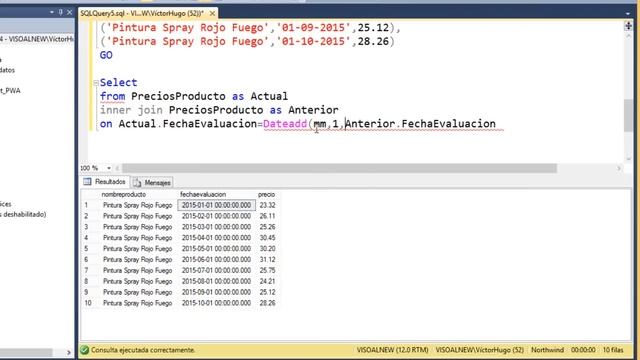
Task: Select the 2015-04-01 00:00:00.000 cell
Action: click(216, 238)
